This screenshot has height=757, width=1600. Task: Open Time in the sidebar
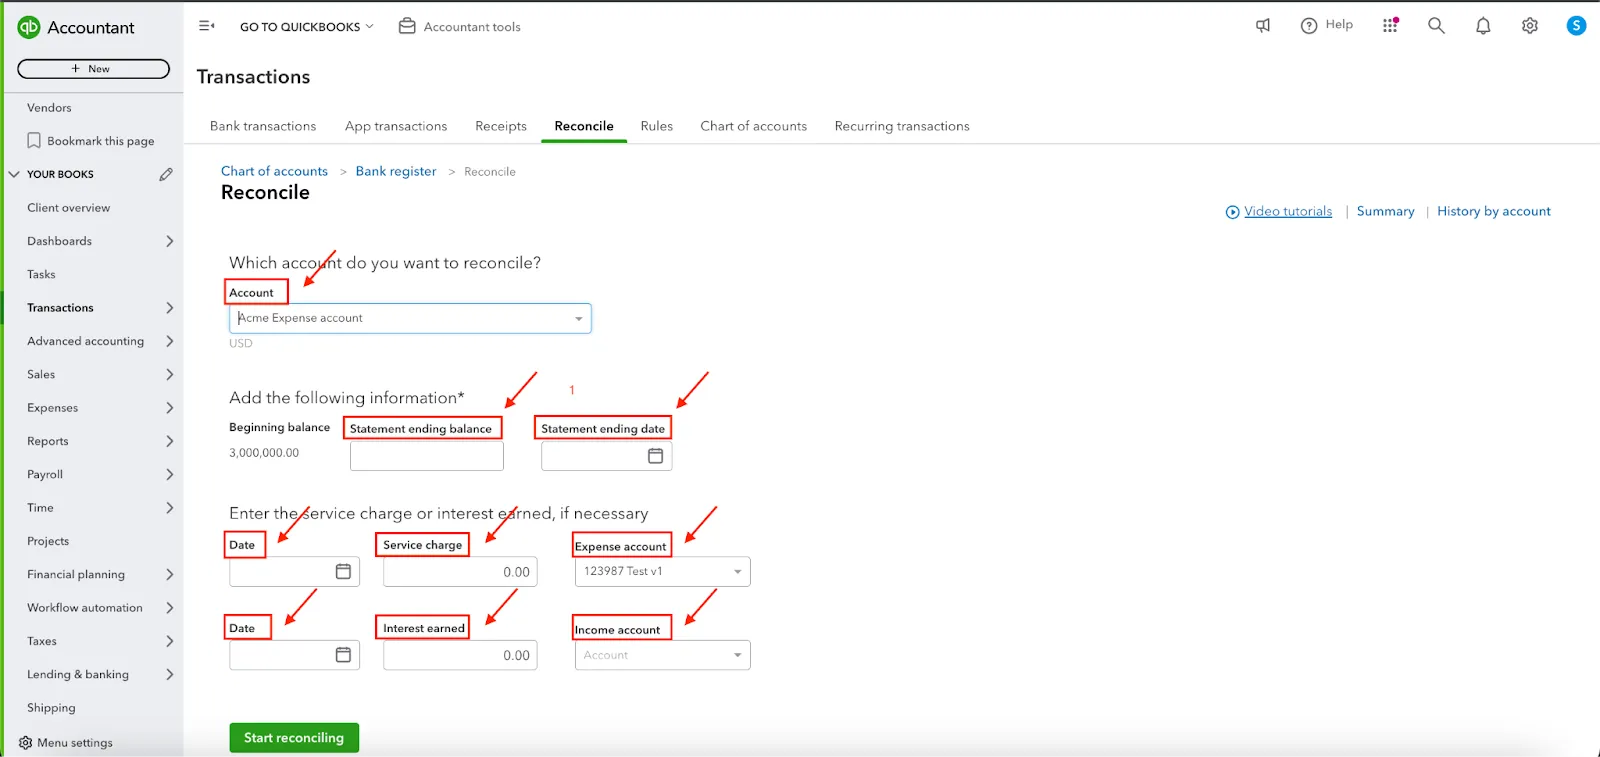[40, 508]
